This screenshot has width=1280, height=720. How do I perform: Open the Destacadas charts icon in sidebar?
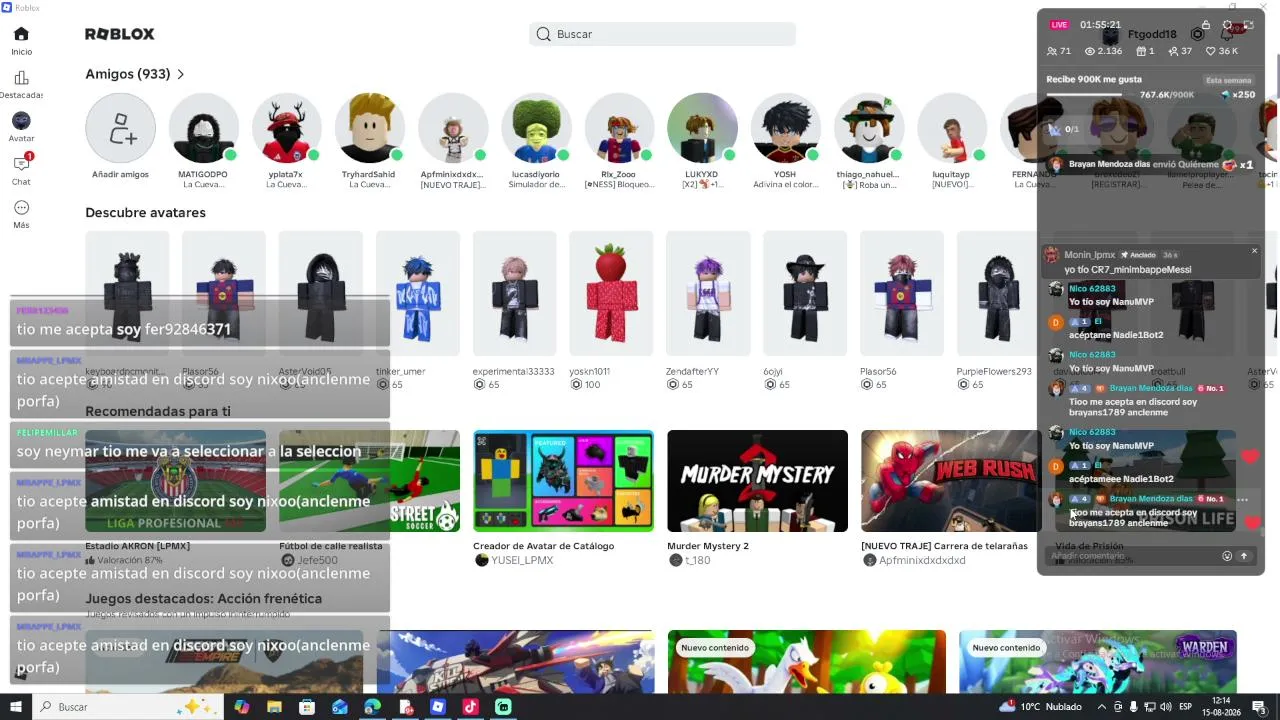[x=21, y=78]
